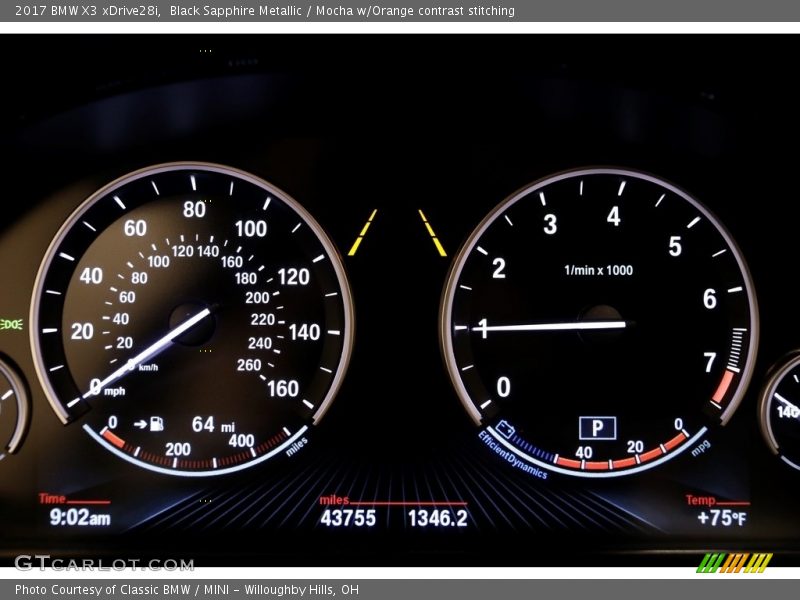This screenshot has height=600, width=800.
Task: Click the trip meter value 1346.2
Action: (x=438, y=518)
